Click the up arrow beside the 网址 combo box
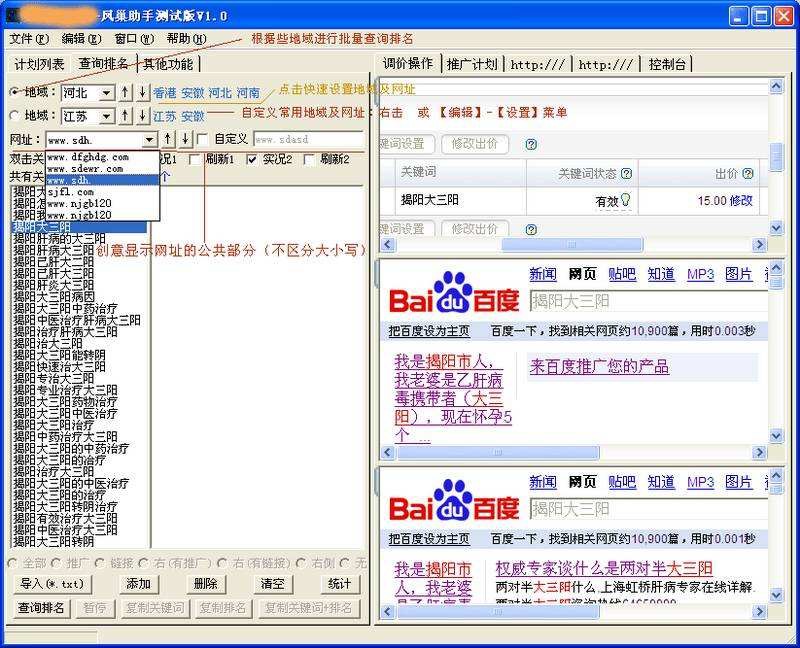 (168, 139)
